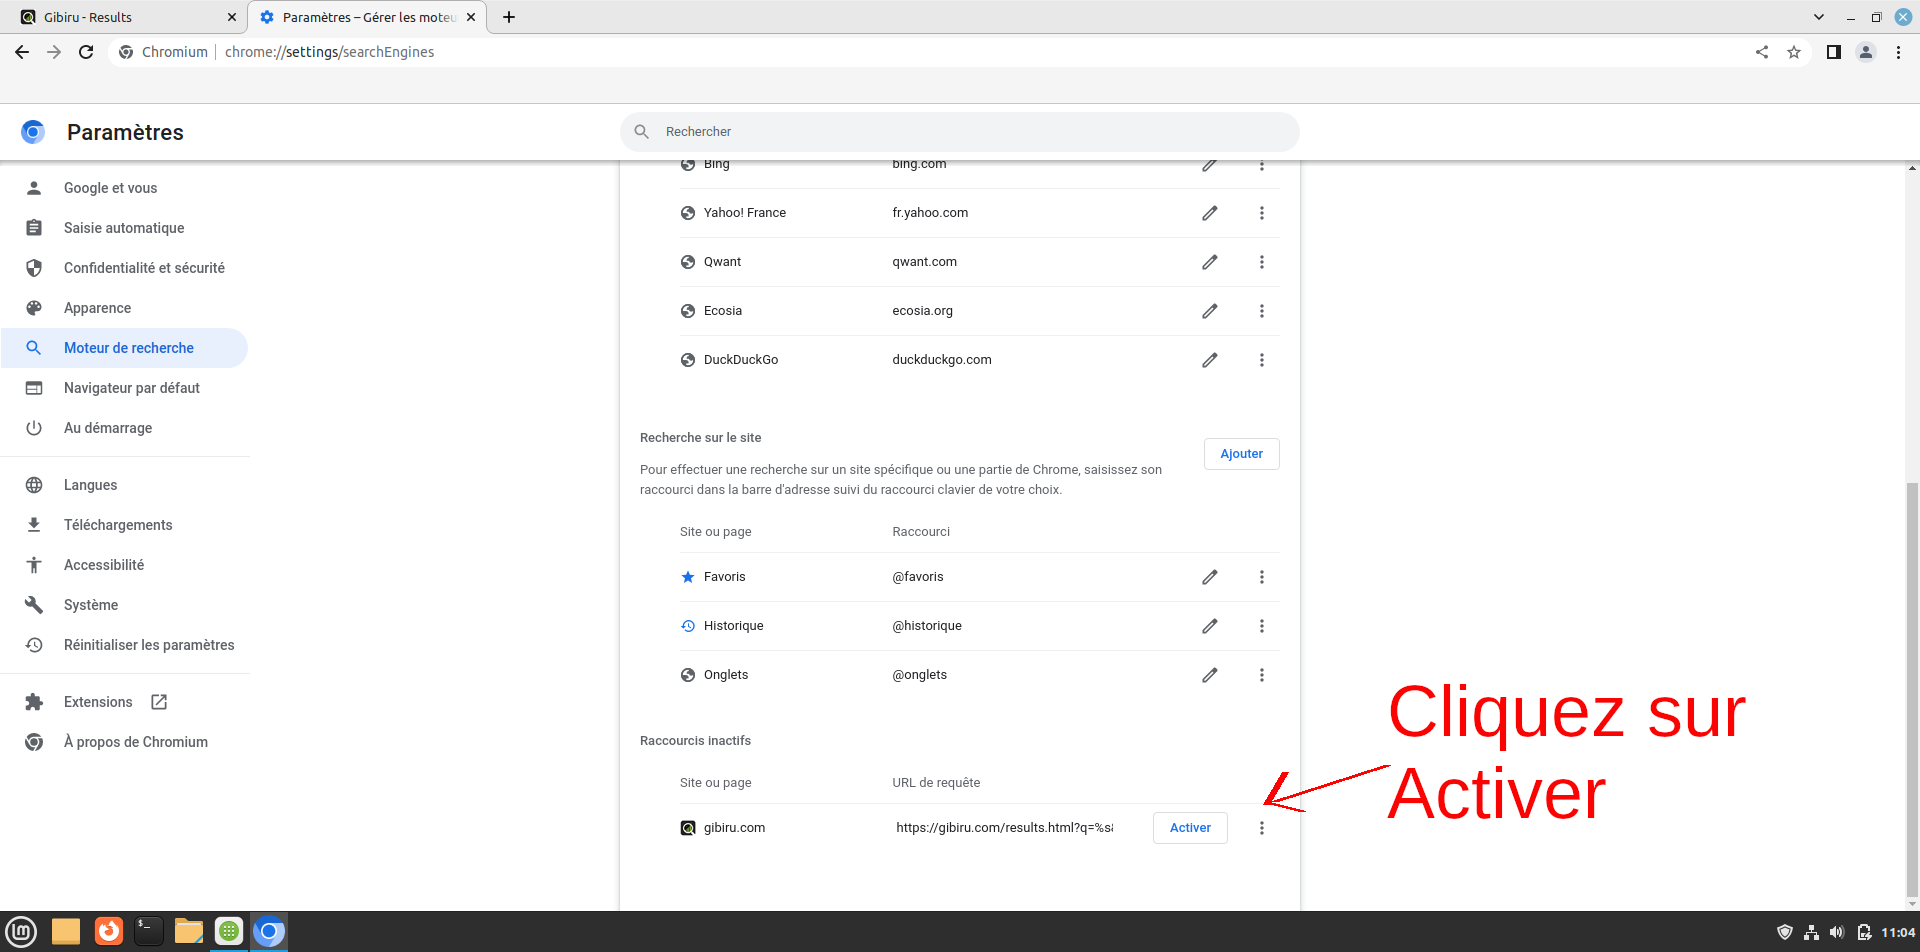This screenshot has width=1920, height=952.
Task: Edit the Historique shortcut with the pencil icon
Action: pyautogui.click(x=1209, y=626)
